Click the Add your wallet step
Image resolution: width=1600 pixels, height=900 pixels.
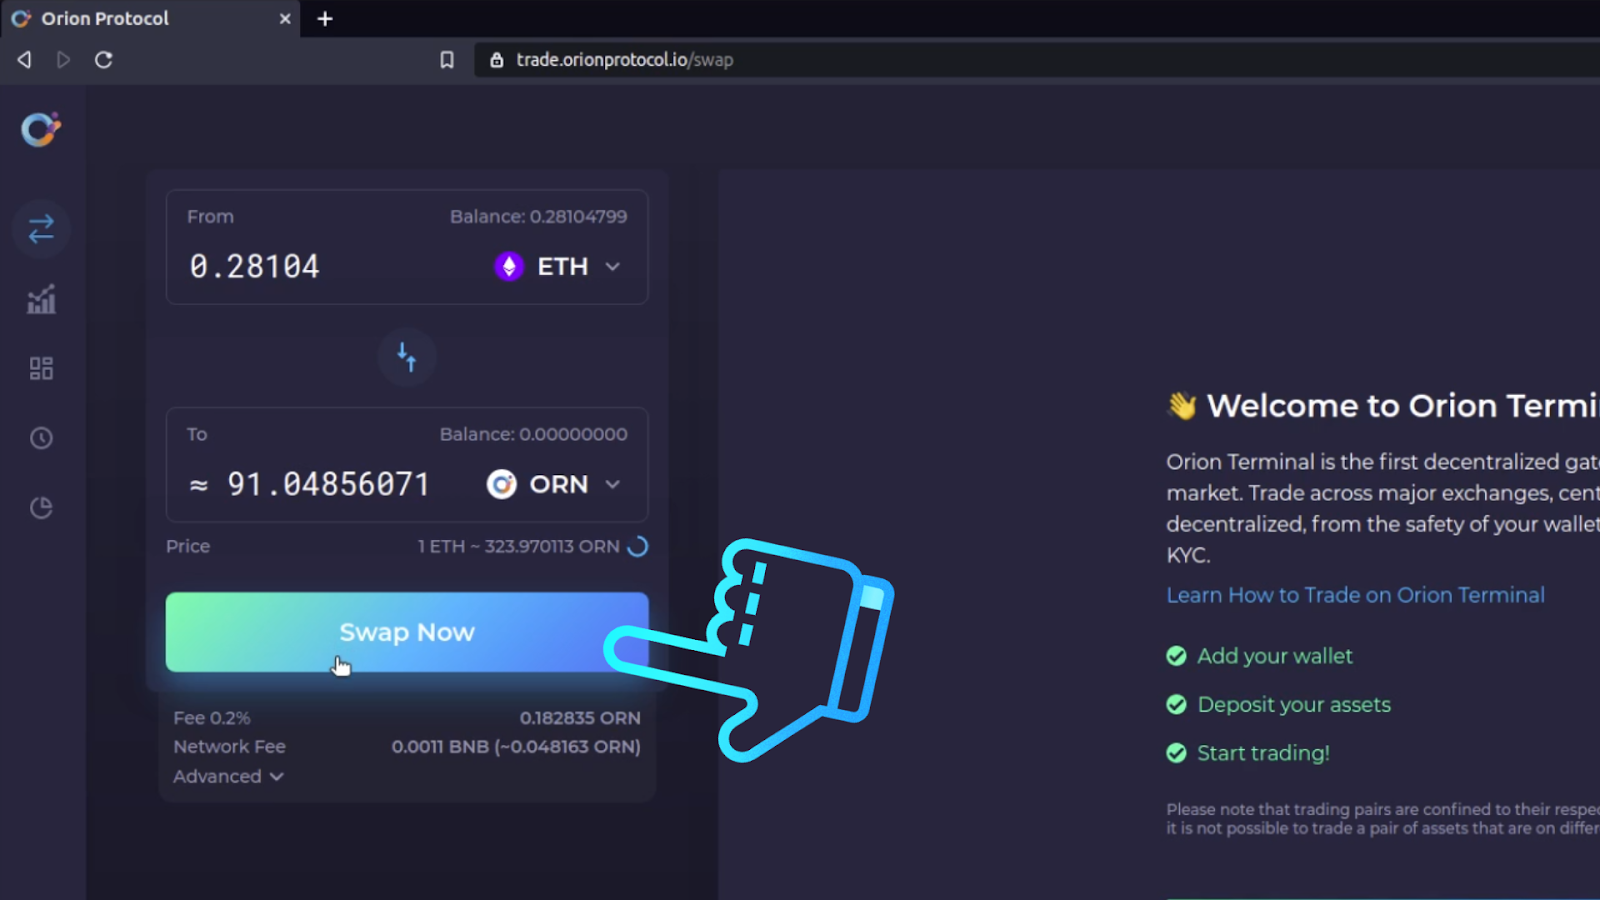[1275, 656]
